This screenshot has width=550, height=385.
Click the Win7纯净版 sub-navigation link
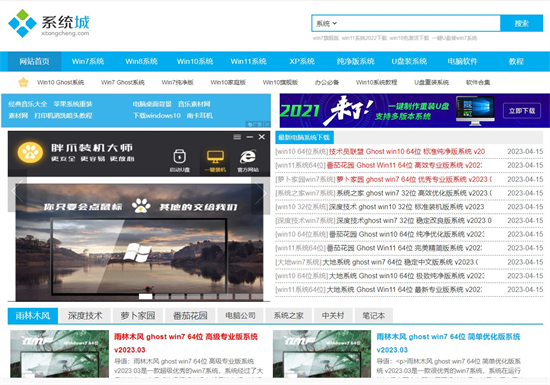(x=177, y=82)
